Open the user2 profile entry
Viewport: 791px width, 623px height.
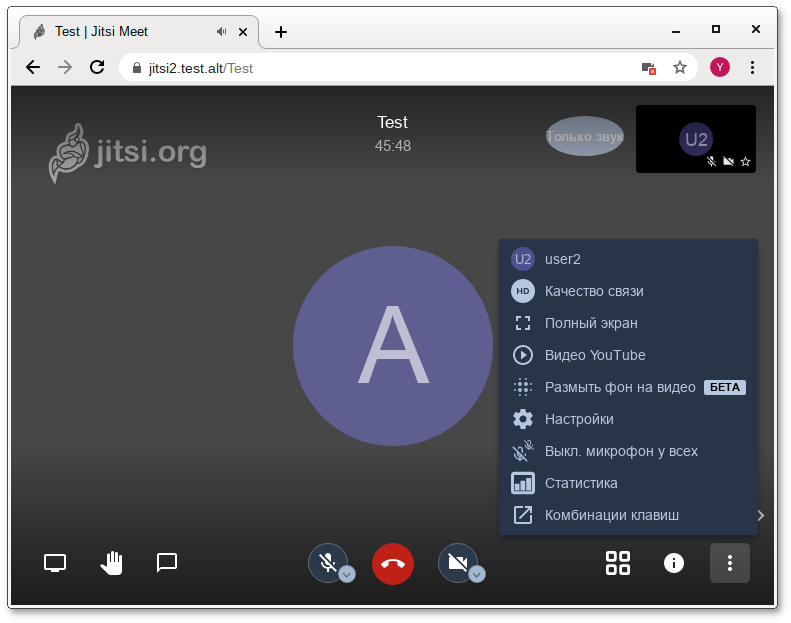tap(629, 259)
